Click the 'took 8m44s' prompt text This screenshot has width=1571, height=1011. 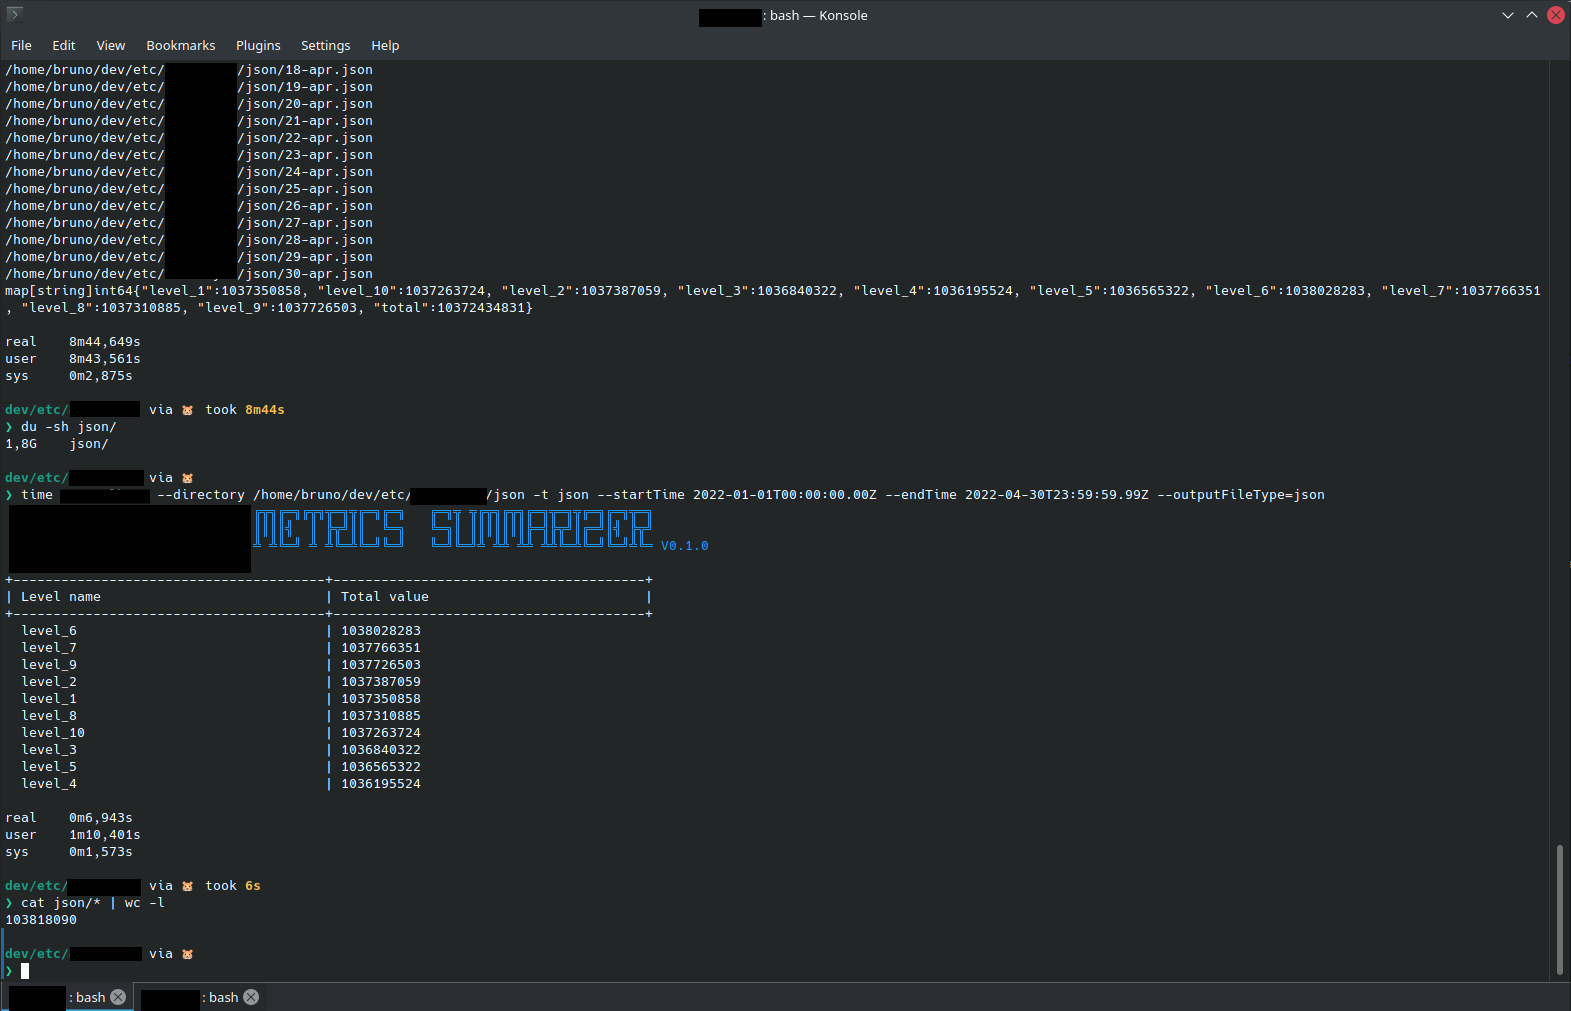(x=245, y=410)
